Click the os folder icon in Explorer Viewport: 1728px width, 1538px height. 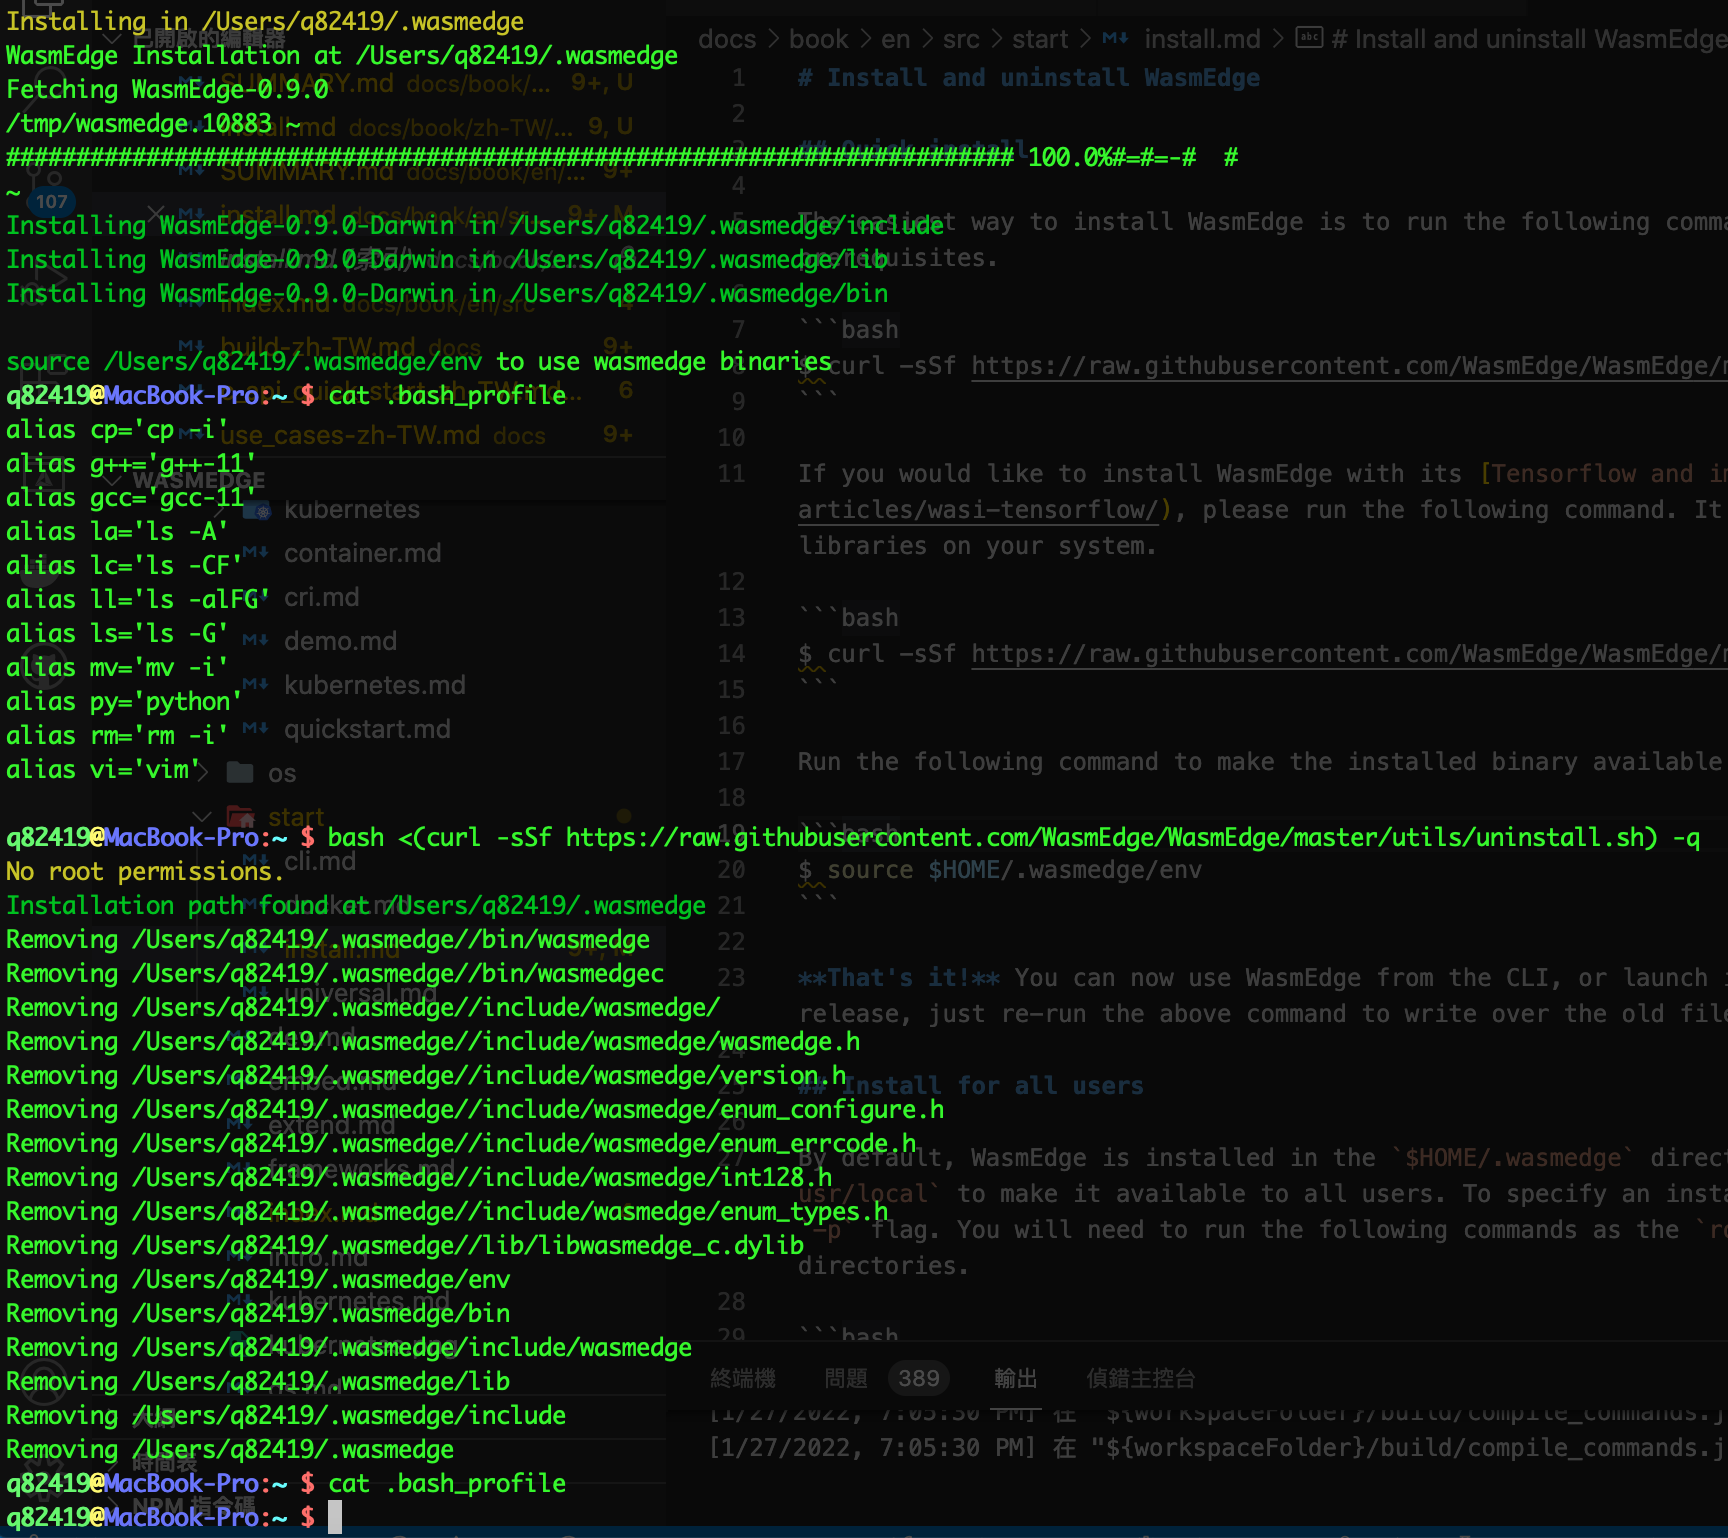pos(240,772)
